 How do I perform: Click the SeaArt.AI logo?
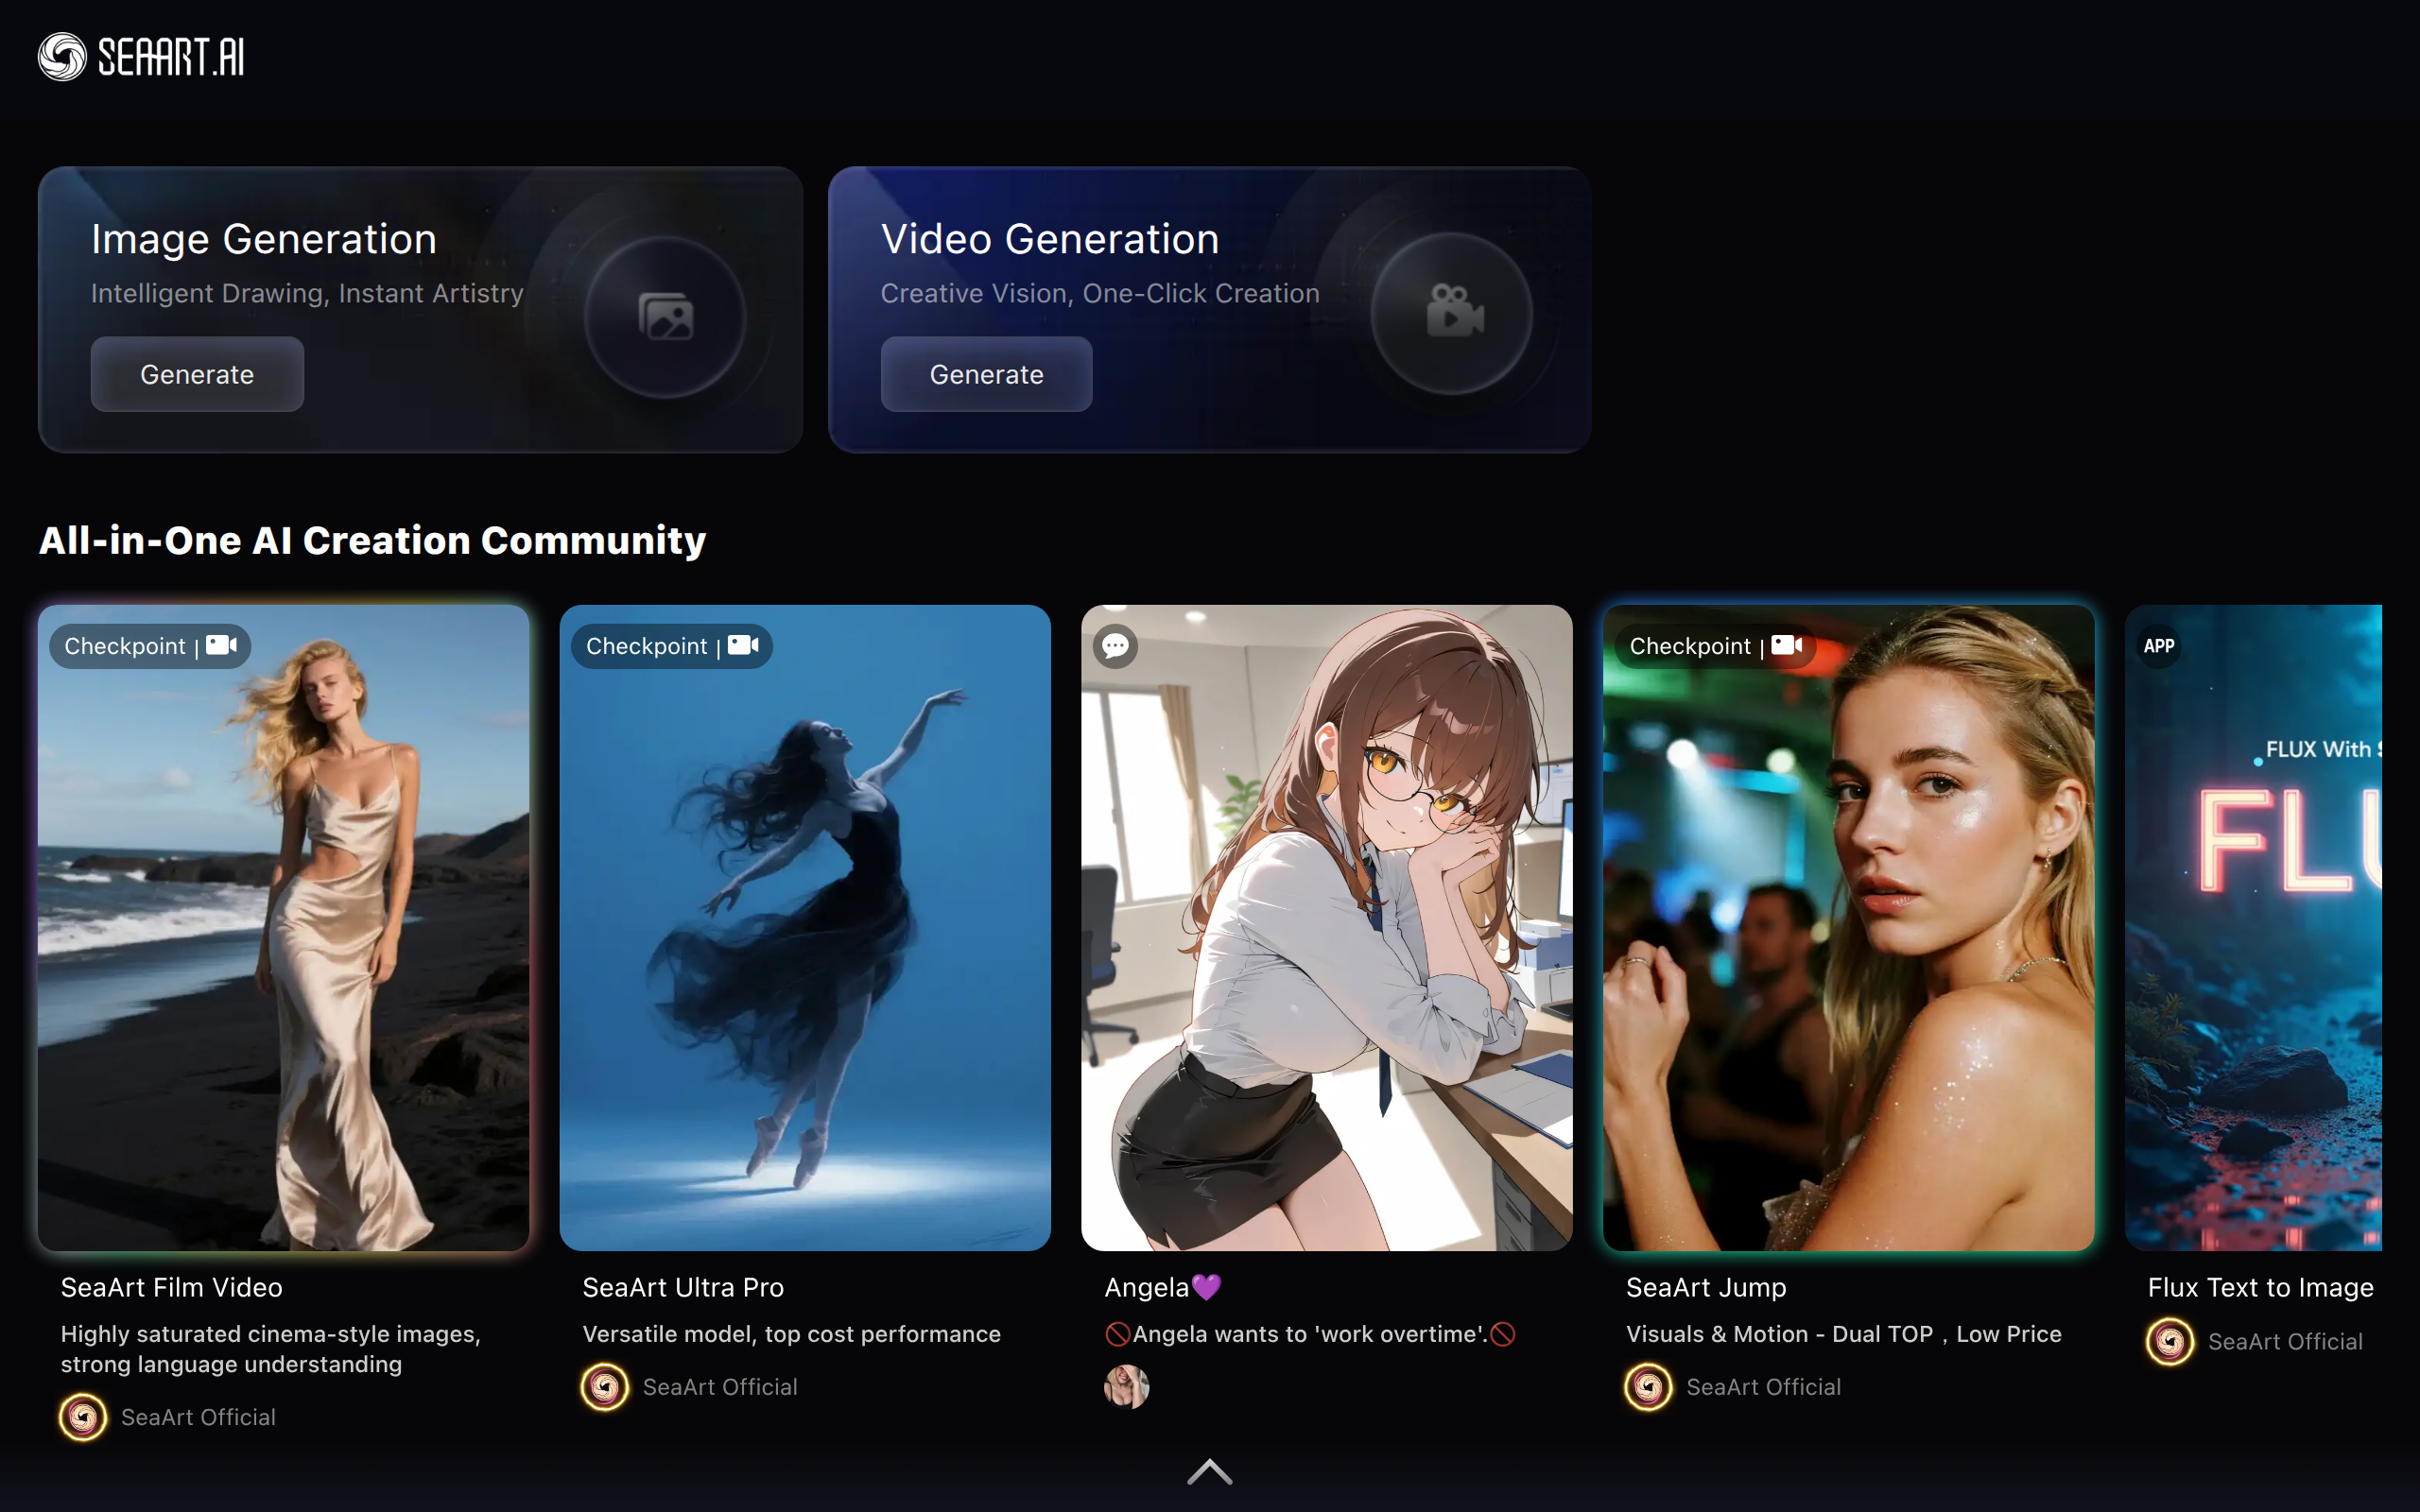141,56
